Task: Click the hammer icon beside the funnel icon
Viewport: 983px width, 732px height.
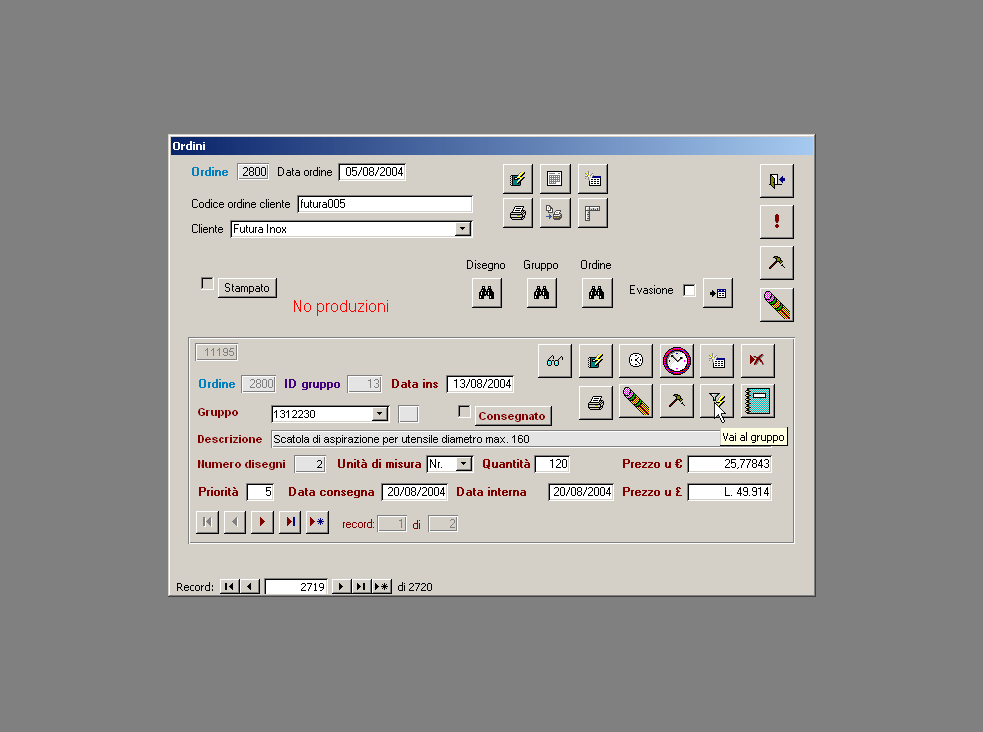Action: 676,401
